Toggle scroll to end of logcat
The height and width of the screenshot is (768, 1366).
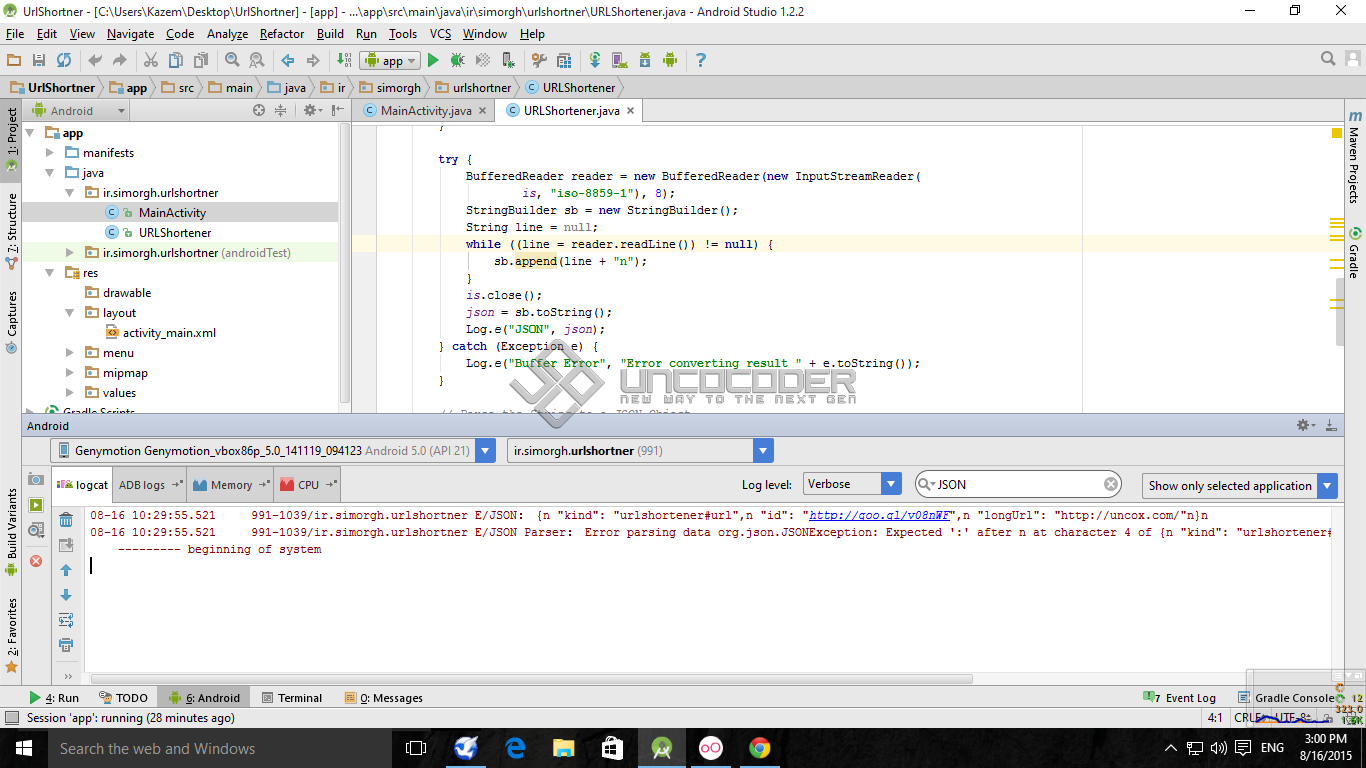[x=66, y=545]
